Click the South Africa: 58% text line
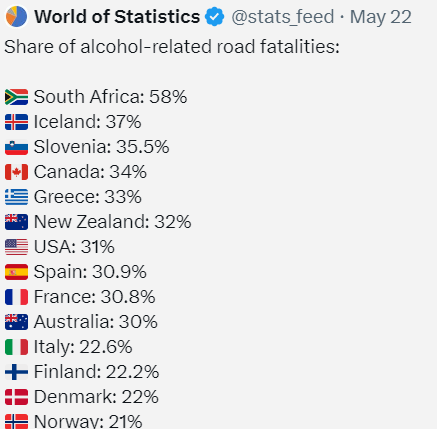The height and width of the screenshot is (429, 437). tap(110, 97)
